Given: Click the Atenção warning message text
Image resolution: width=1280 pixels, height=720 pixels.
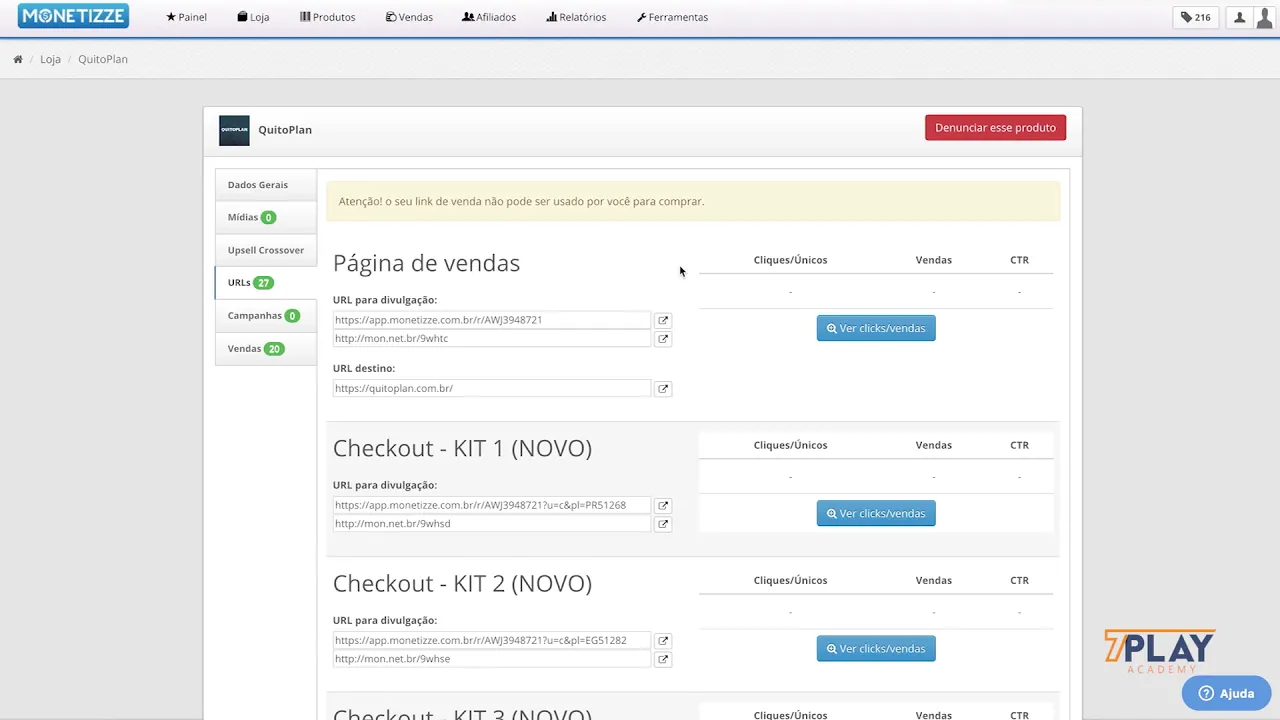Looking at the screenshot, I should click(521, 201).
